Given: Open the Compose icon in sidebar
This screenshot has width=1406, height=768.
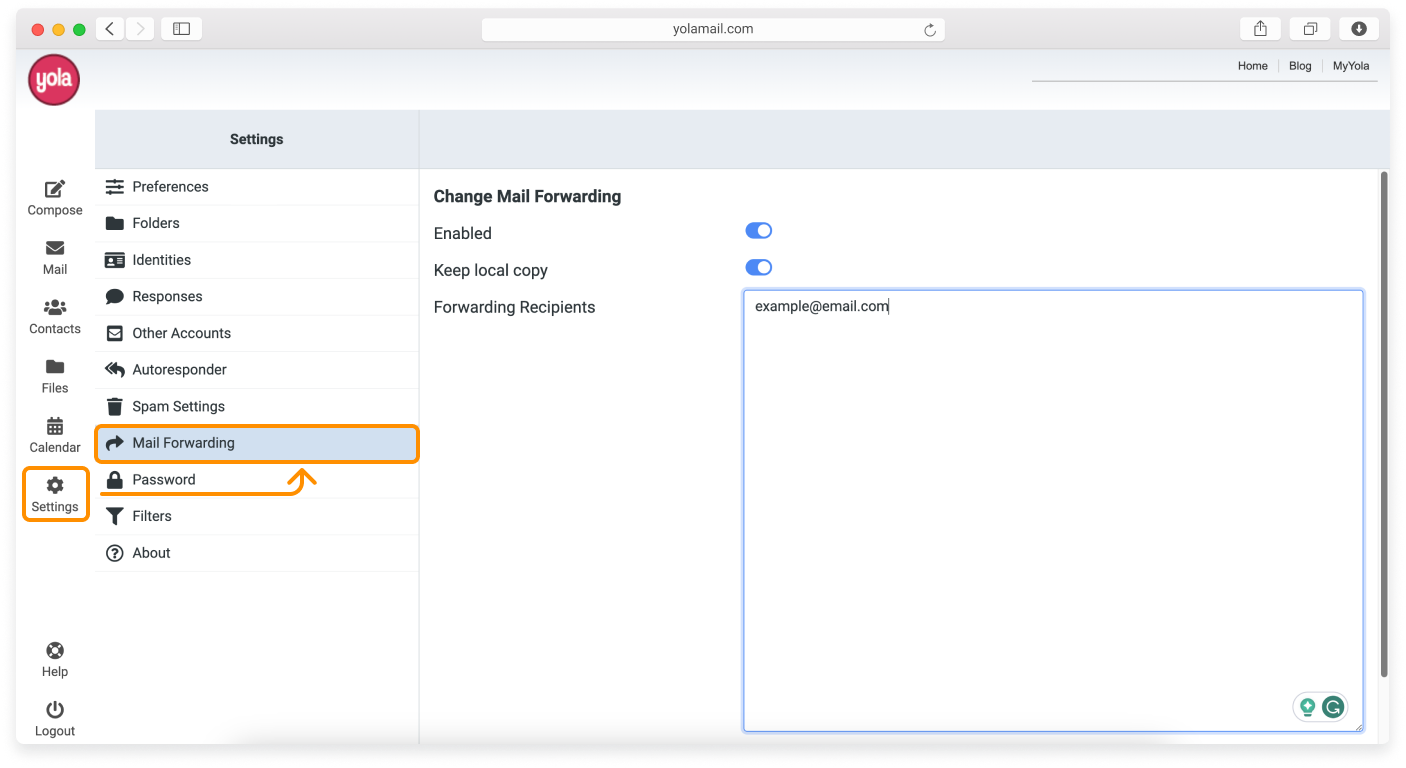Looking at the screenshot, I should point(54,190).
